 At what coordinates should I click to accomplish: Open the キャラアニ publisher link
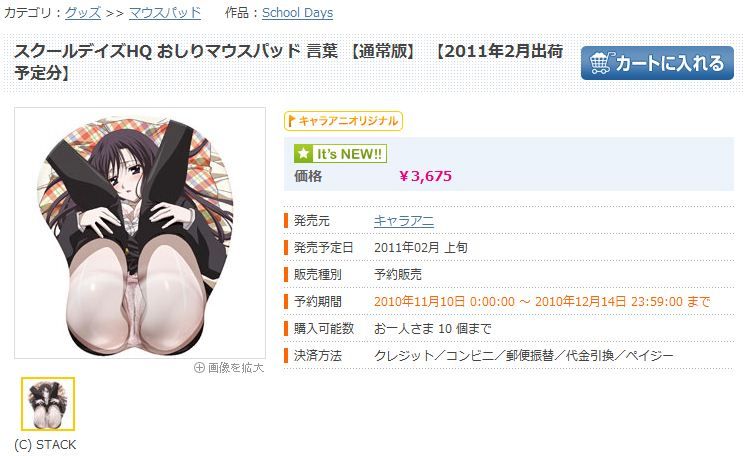pos(404,221)
